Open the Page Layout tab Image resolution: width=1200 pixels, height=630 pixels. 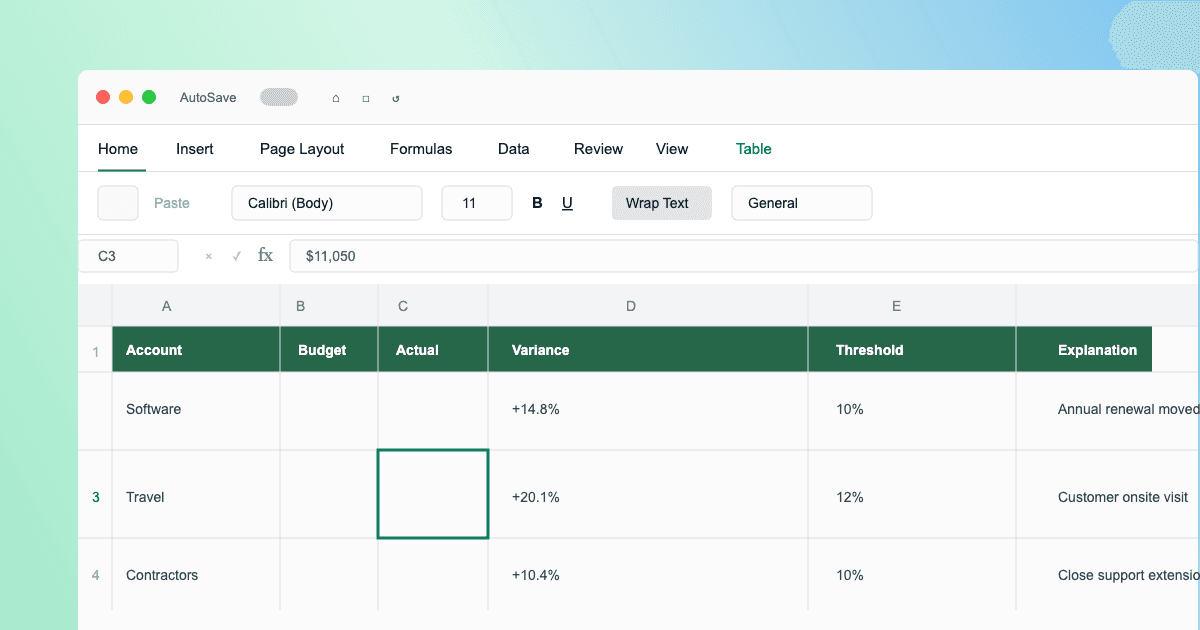(x=302, y=149)
